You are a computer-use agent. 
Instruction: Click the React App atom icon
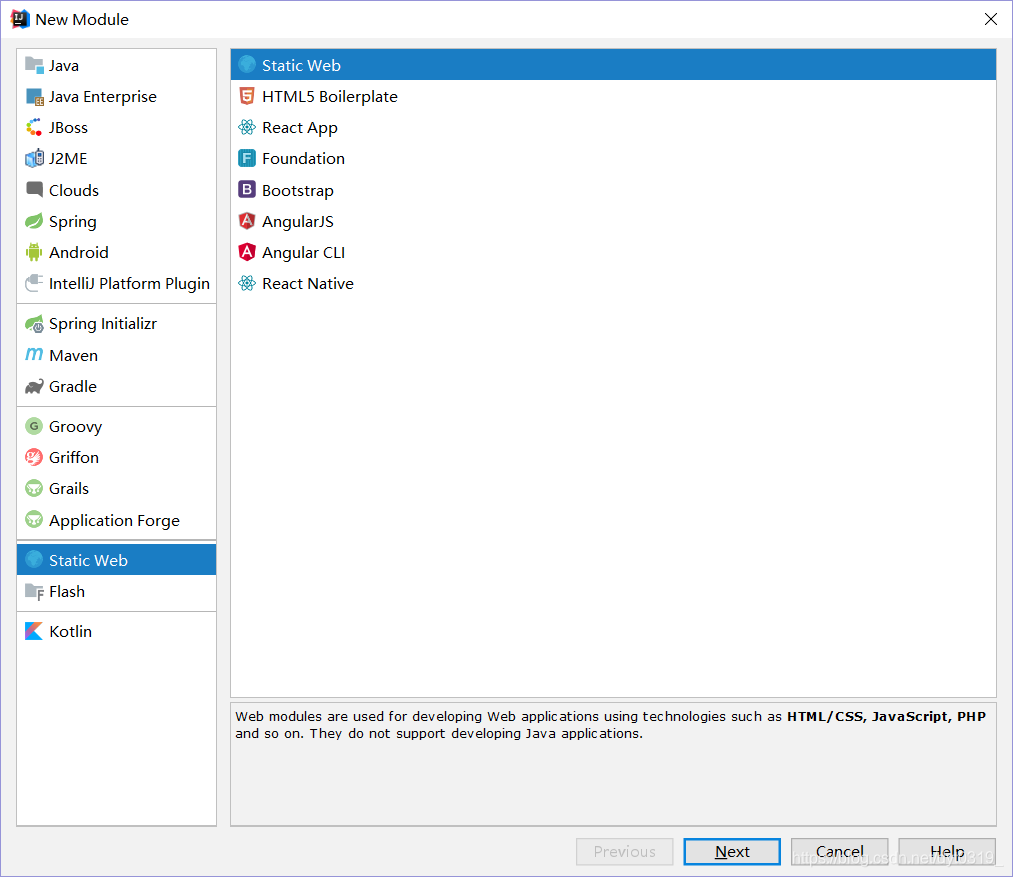coord(247,127)
